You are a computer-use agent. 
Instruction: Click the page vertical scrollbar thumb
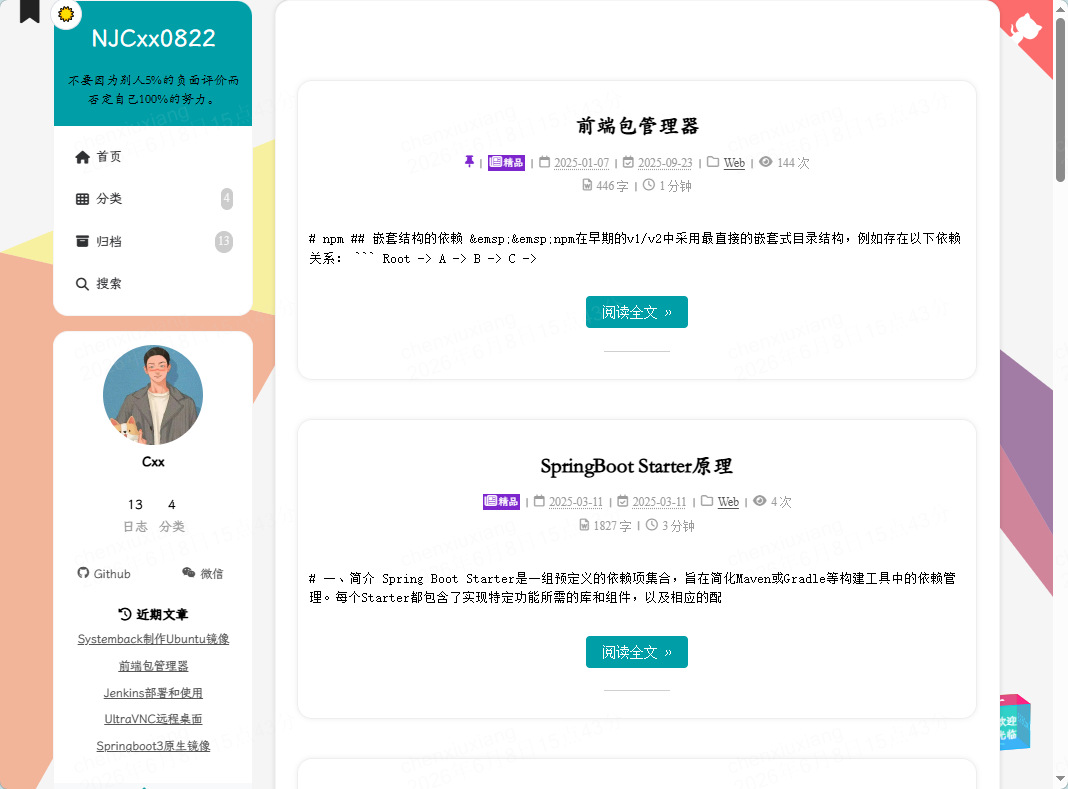[1060, 99]
